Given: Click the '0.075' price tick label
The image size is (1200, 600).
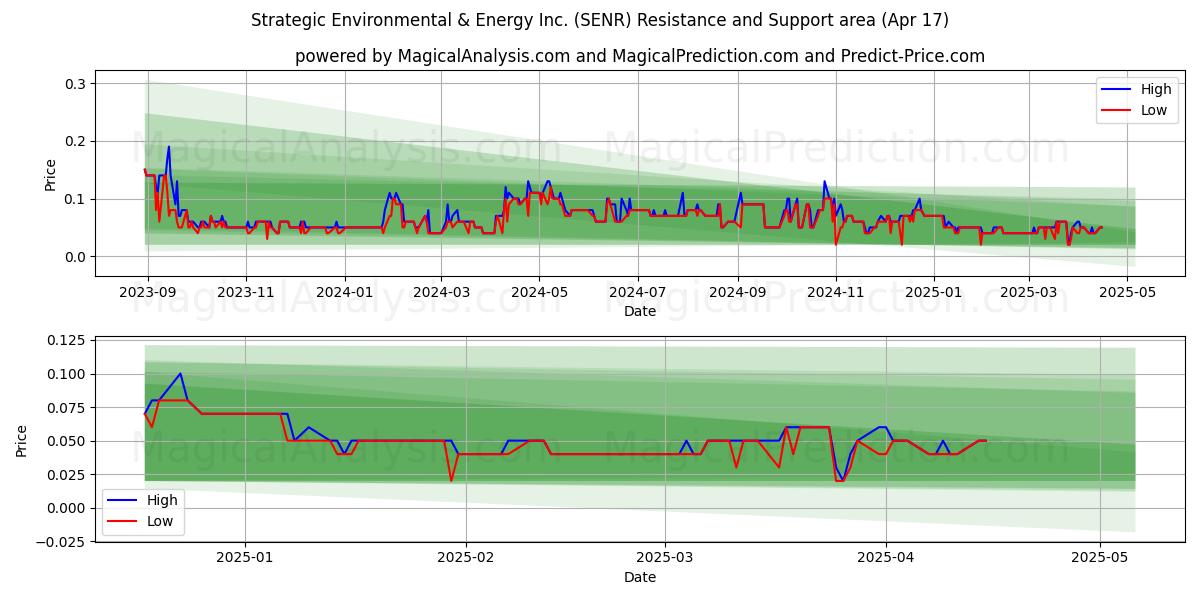Looking at the screenshot, I should point(69,408).
